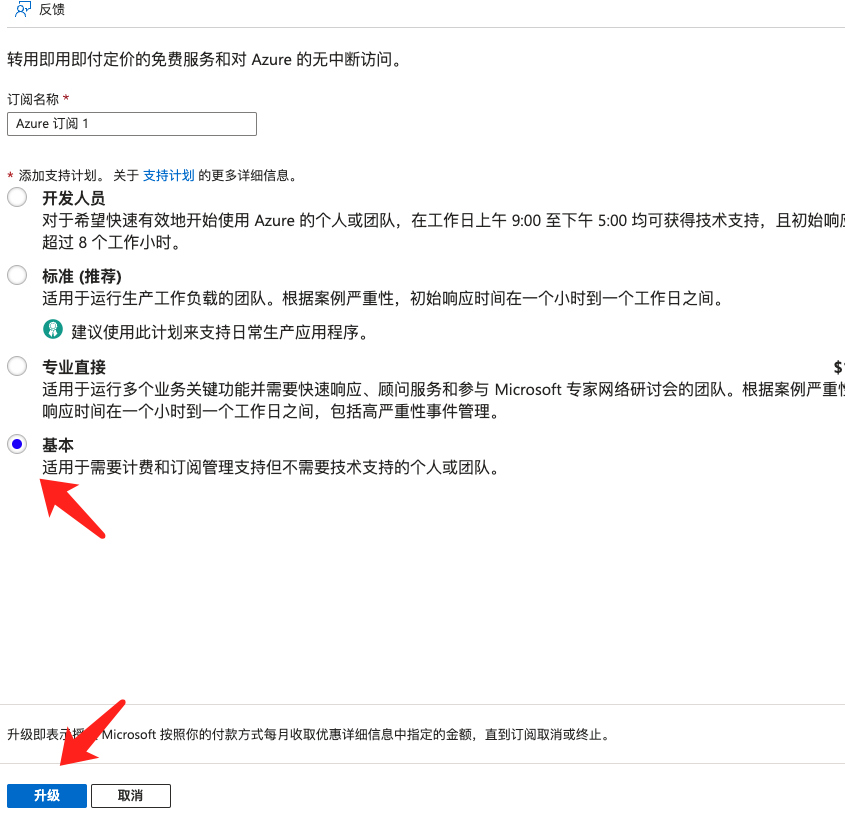Choose the 专业直接 radio button

(x=17, y=366)
